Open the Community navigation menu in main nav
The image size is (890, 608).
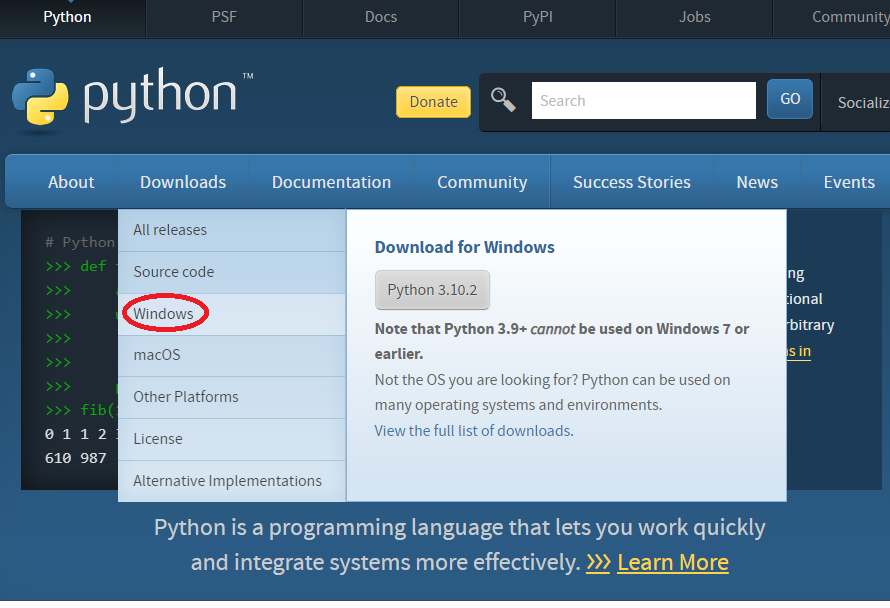pos(482,182)
